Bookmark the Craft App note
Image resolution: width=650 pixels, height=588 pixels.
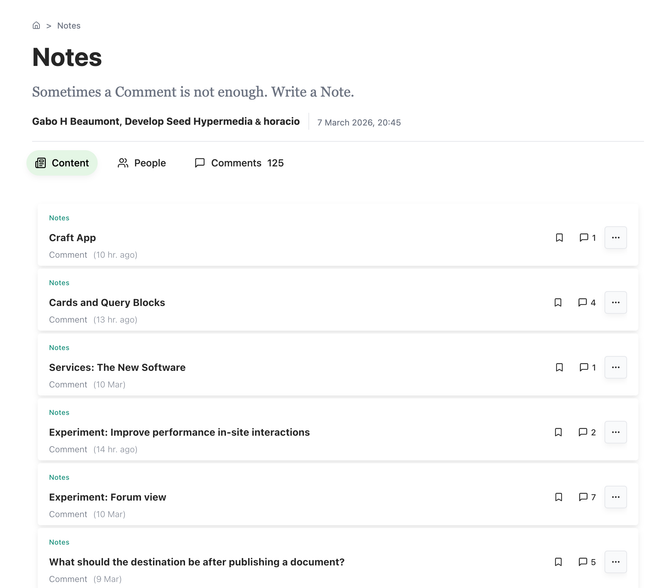point(559,238)
